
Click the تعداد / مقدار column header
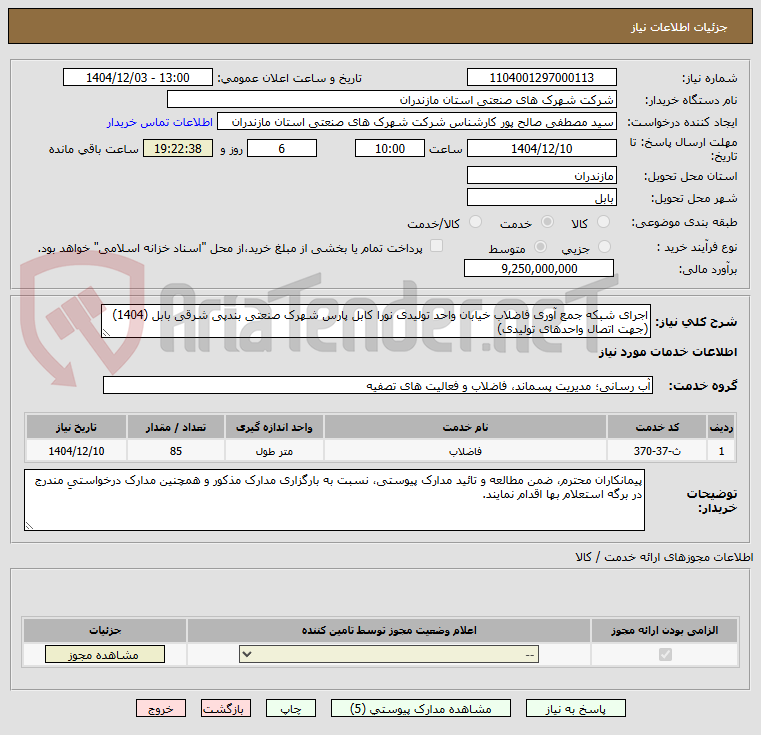tap(176, 427)
